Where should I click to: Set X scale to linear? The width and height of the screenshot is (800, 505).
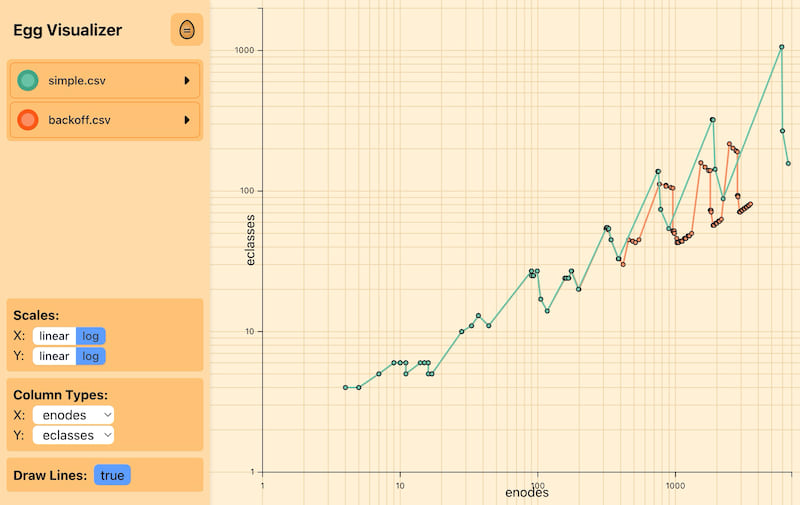[x=54, y=336]
